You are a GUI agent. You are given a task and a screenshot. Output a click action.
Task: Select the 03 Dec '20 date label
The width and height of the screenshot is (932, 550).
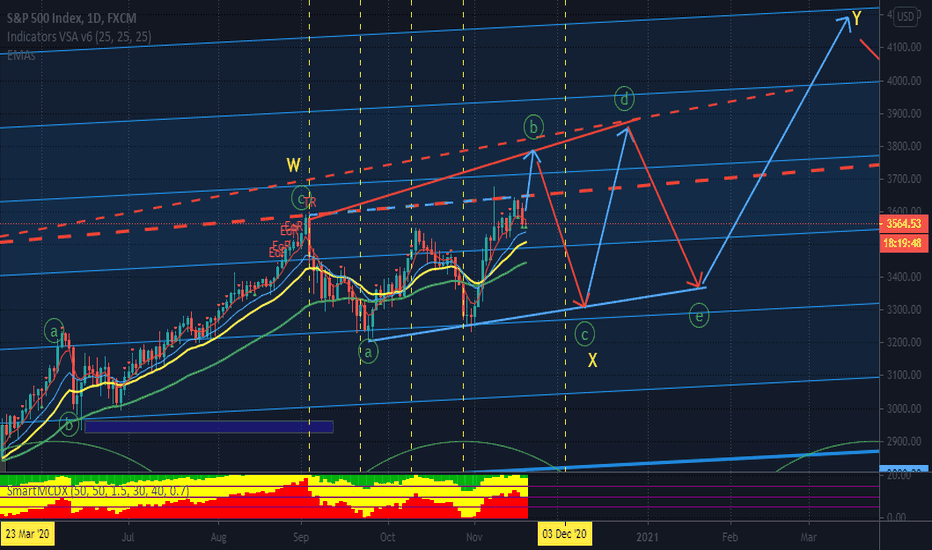565,534
